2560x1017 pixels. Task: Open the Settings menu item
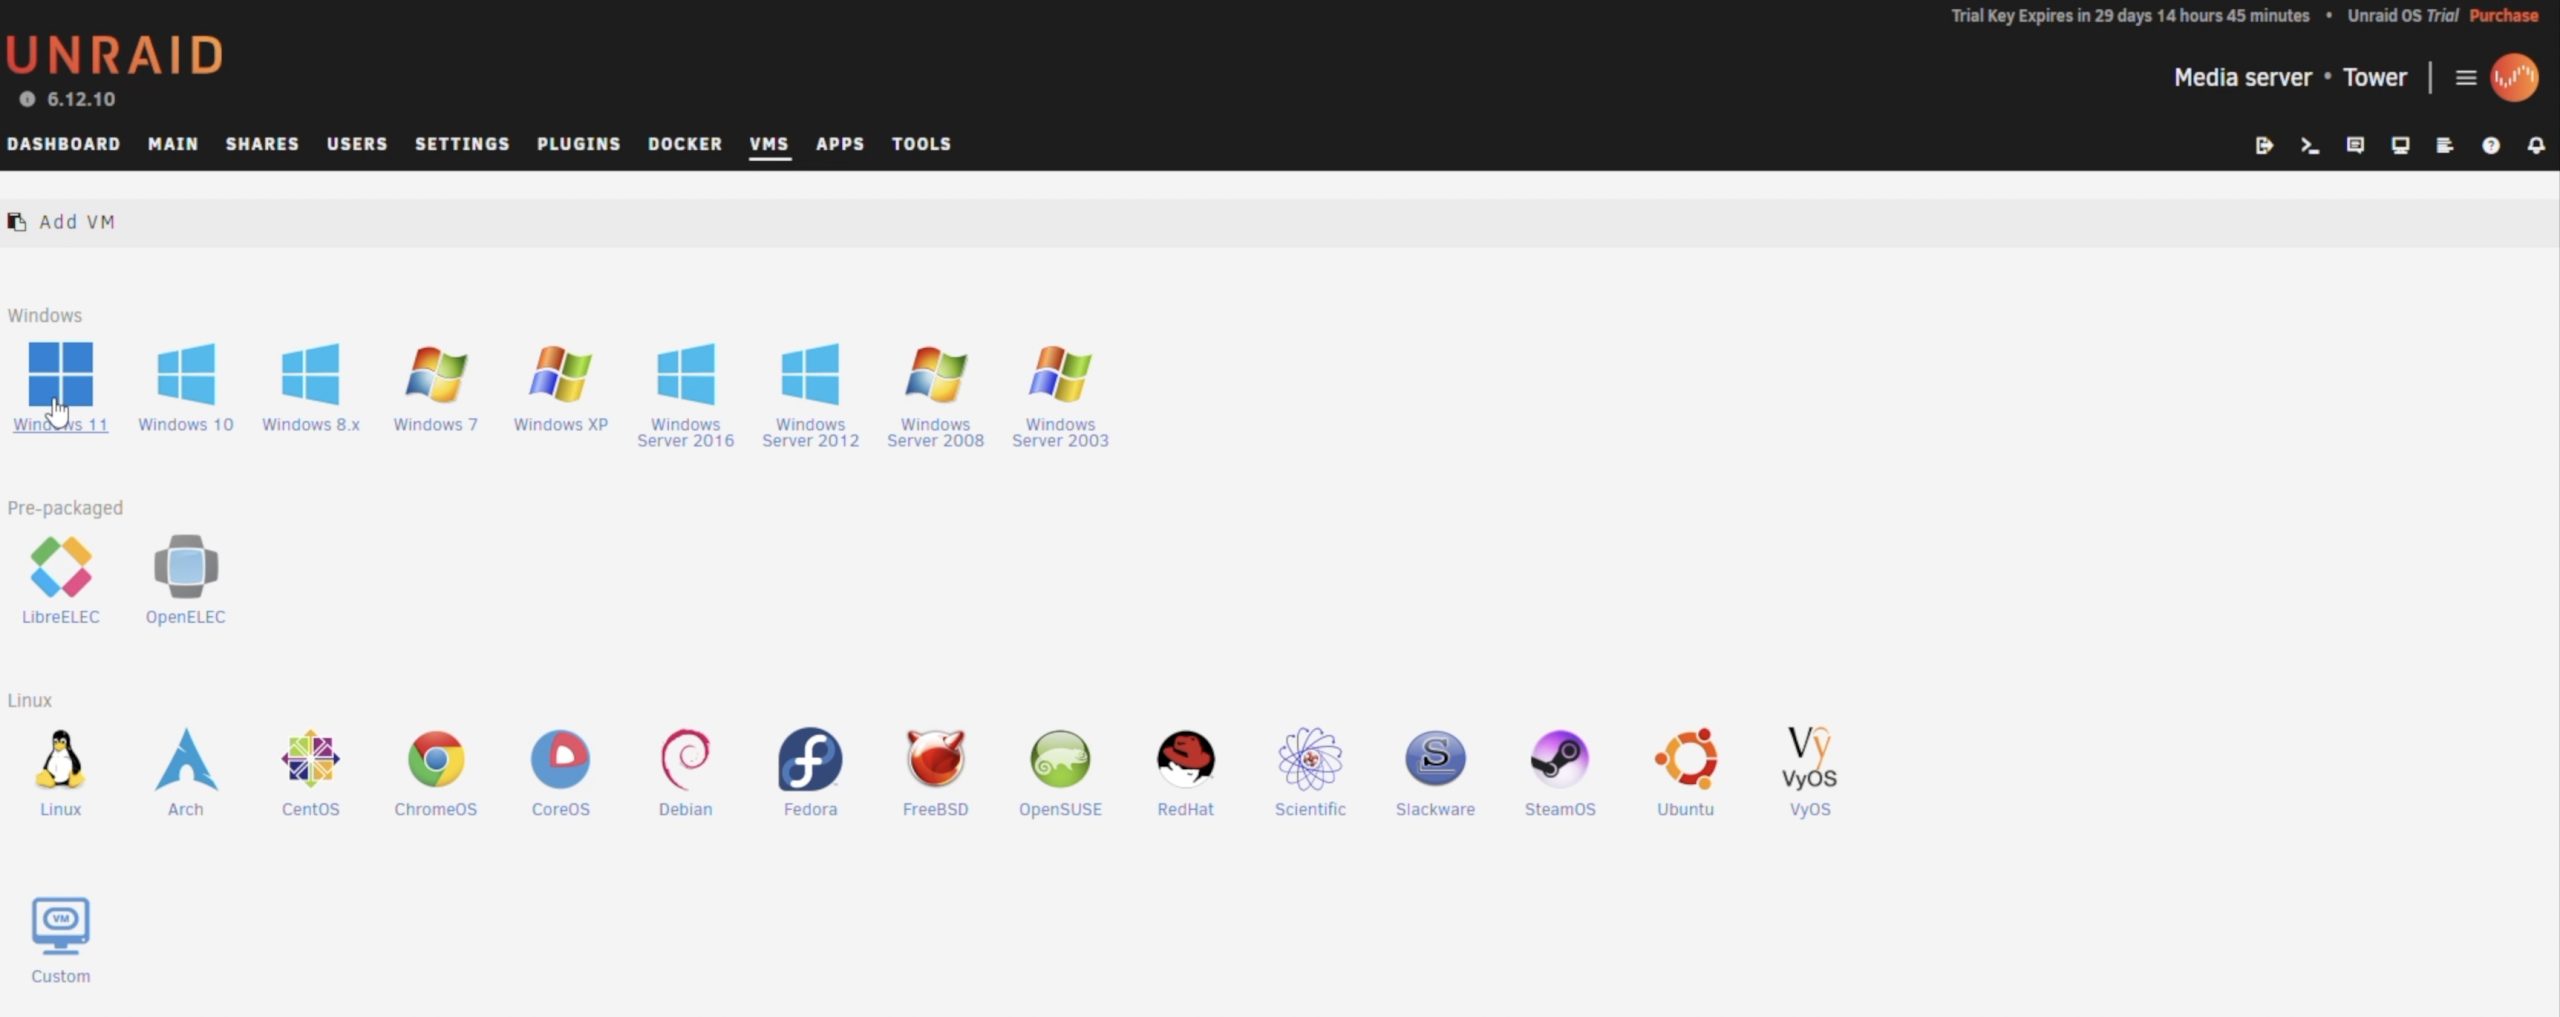tap(462, 144)
